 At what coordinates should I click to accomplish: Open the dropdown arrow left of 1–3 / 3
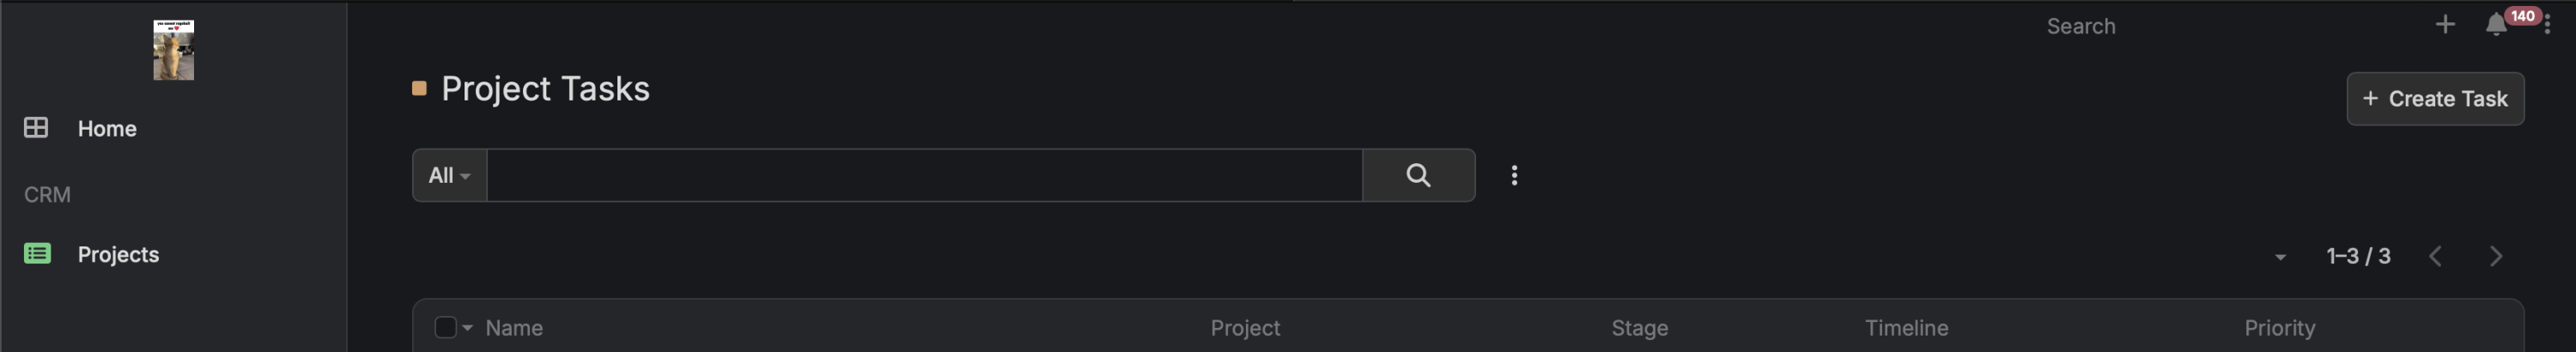pos(2280,257)
